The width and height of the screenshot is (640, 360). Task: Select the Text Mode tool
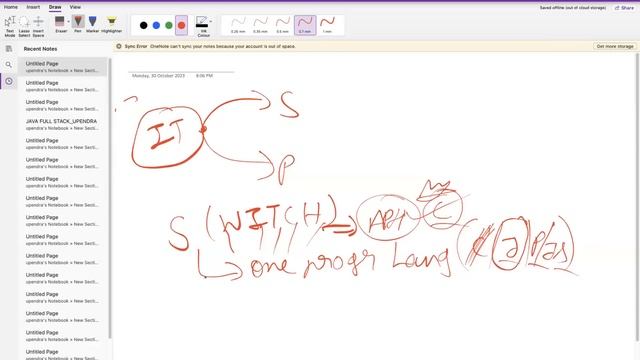[x=10, y=26]
